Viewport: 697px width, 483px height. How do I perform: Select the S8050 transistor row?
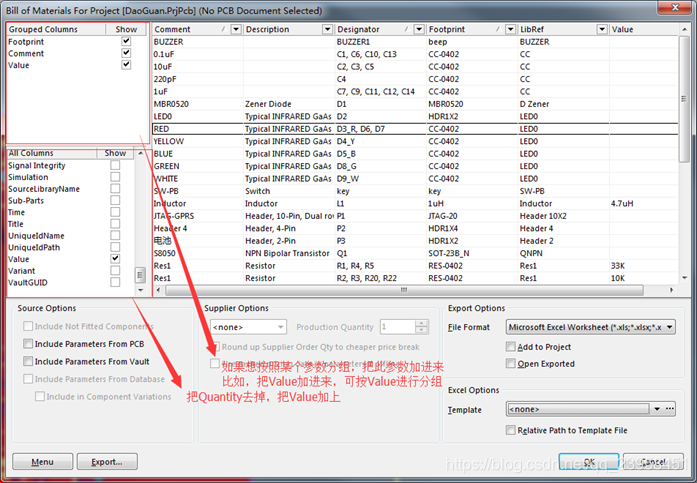(415, 253)
